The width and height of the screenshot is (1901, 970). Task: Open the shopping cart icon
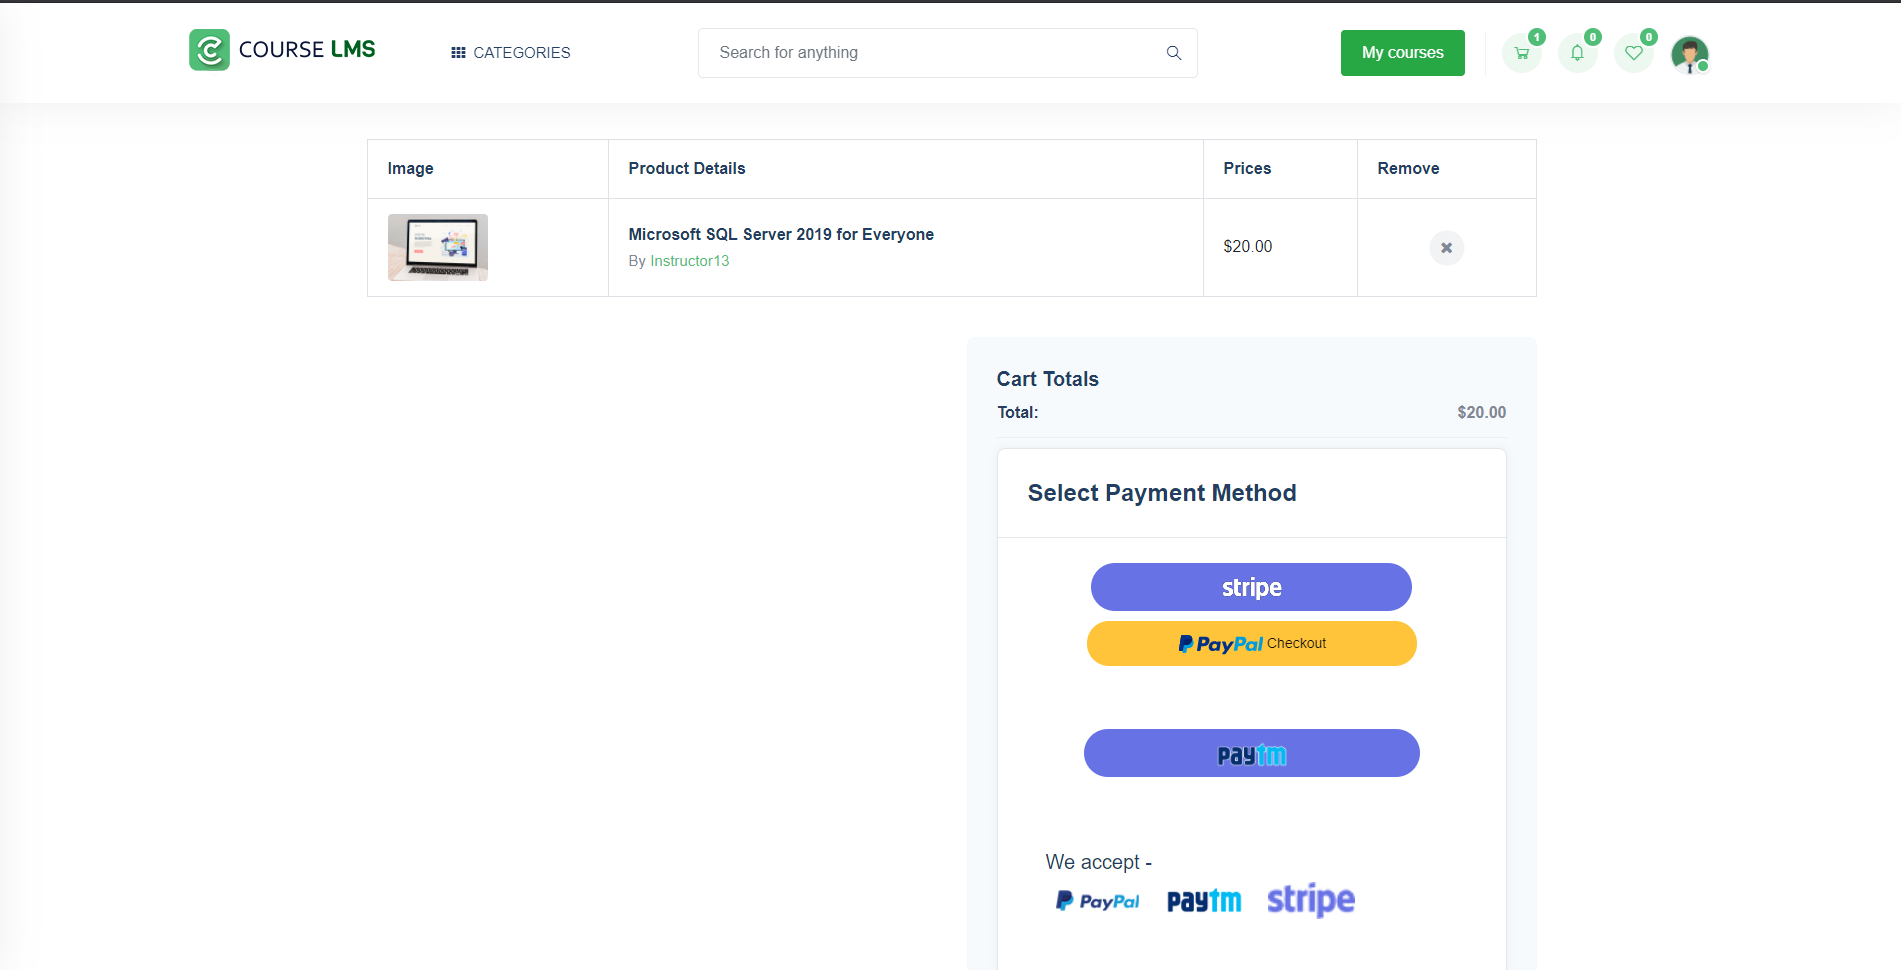pos(1521,53)
